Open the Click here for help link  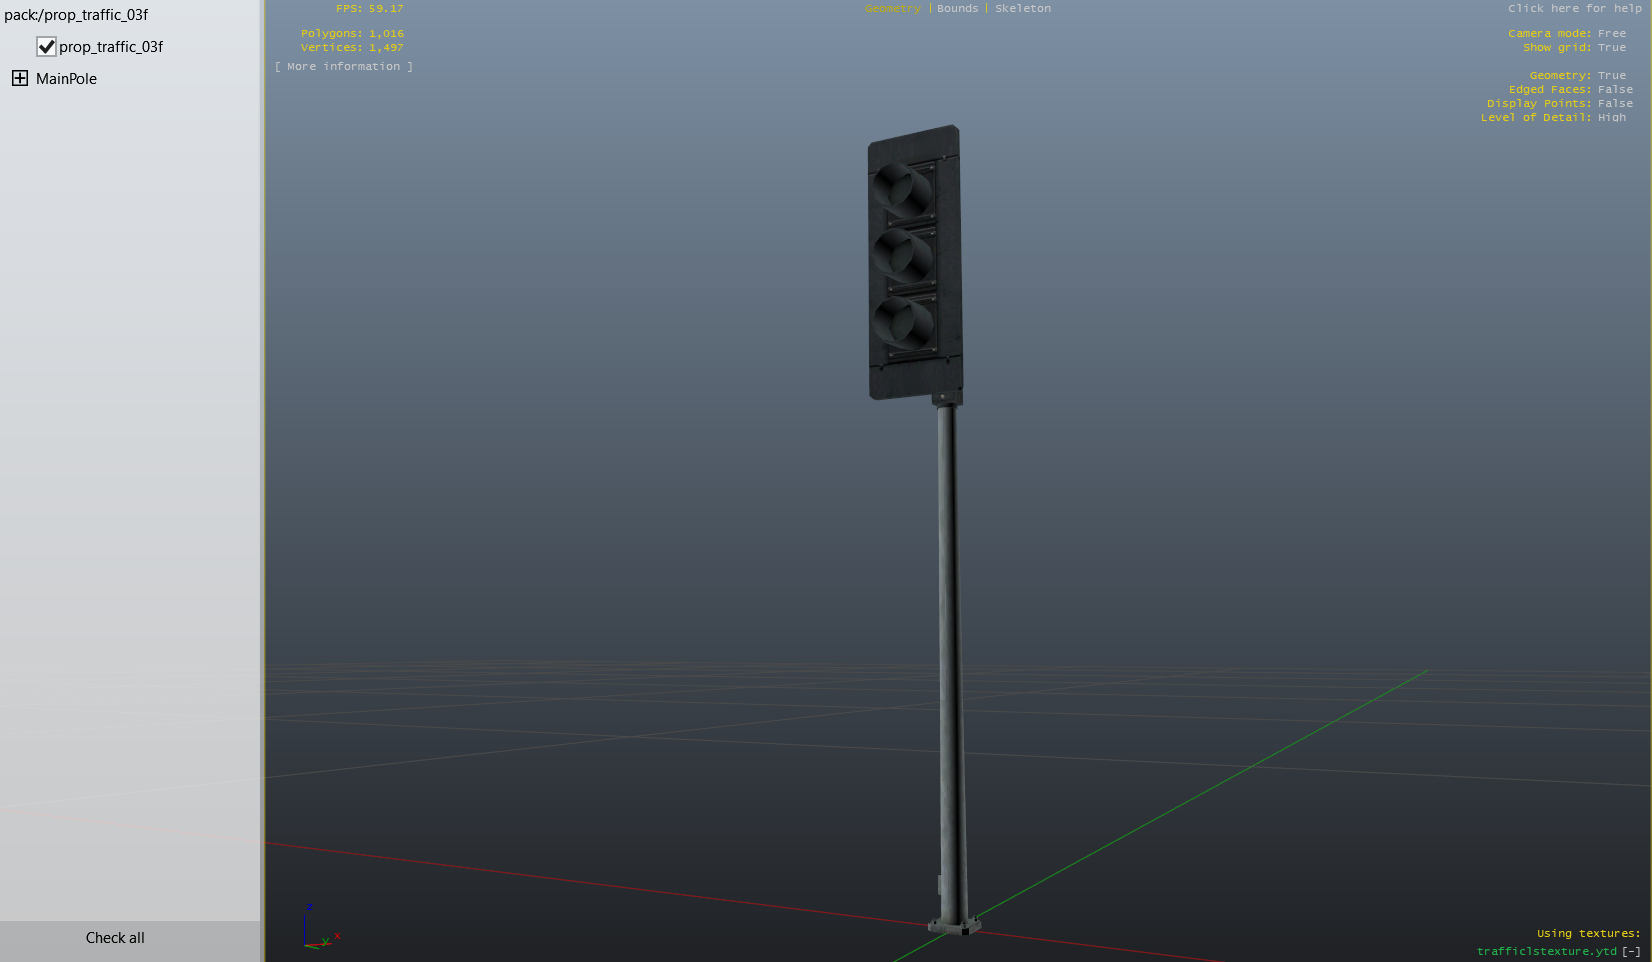(x=1574, y=8)
